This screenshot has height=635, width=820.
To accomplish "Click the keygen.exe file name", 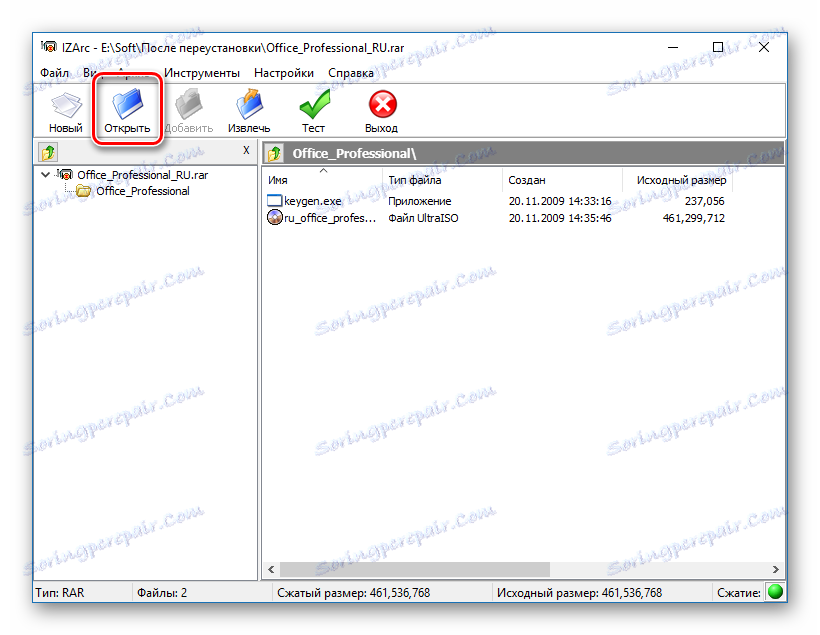I will (x=313, y=201).
